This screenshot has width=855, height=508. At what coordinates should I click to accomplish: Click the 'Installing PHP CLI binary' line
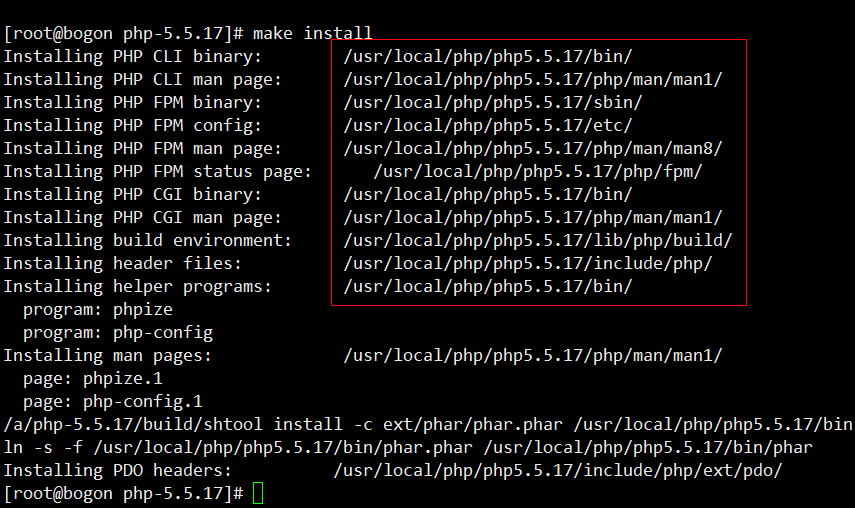coord(132,57)
